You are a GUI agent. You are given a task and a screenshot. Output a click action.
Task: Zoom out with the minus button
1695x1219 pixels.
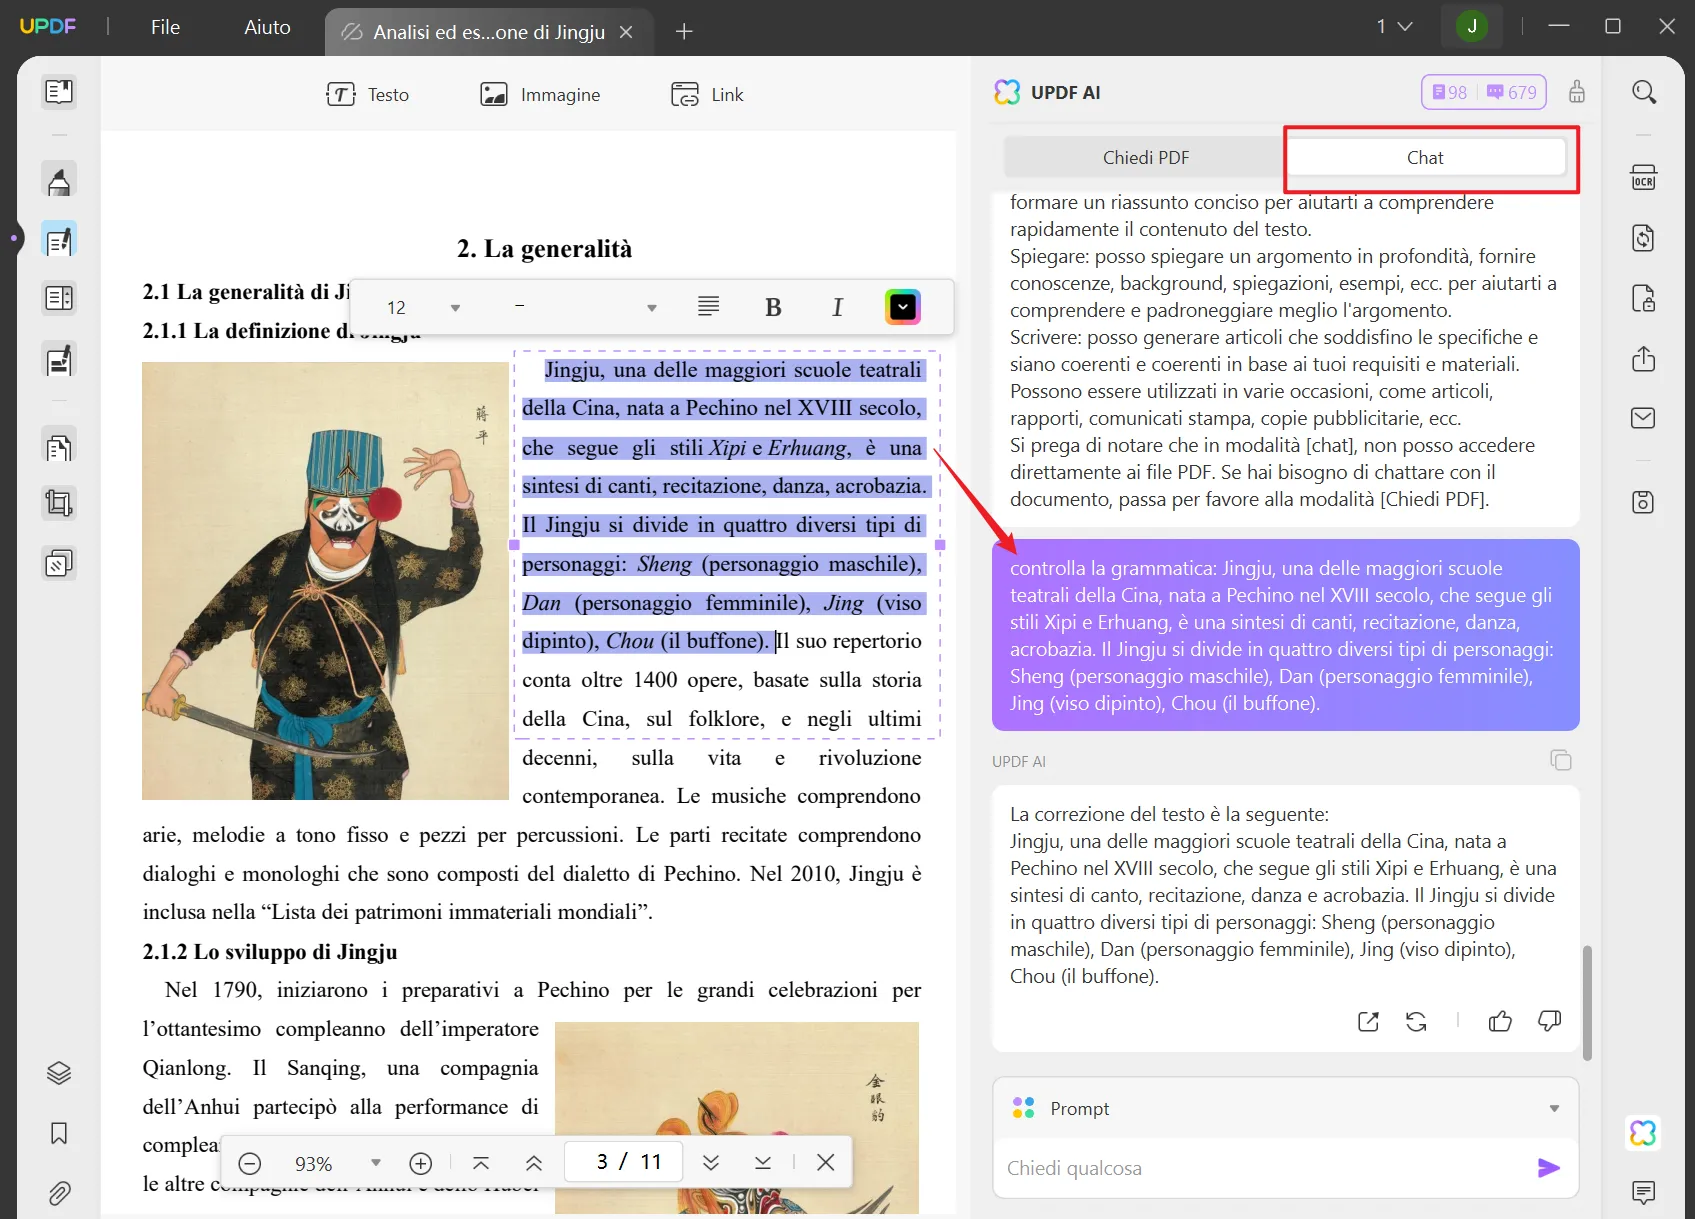(x=250, y=1163)
